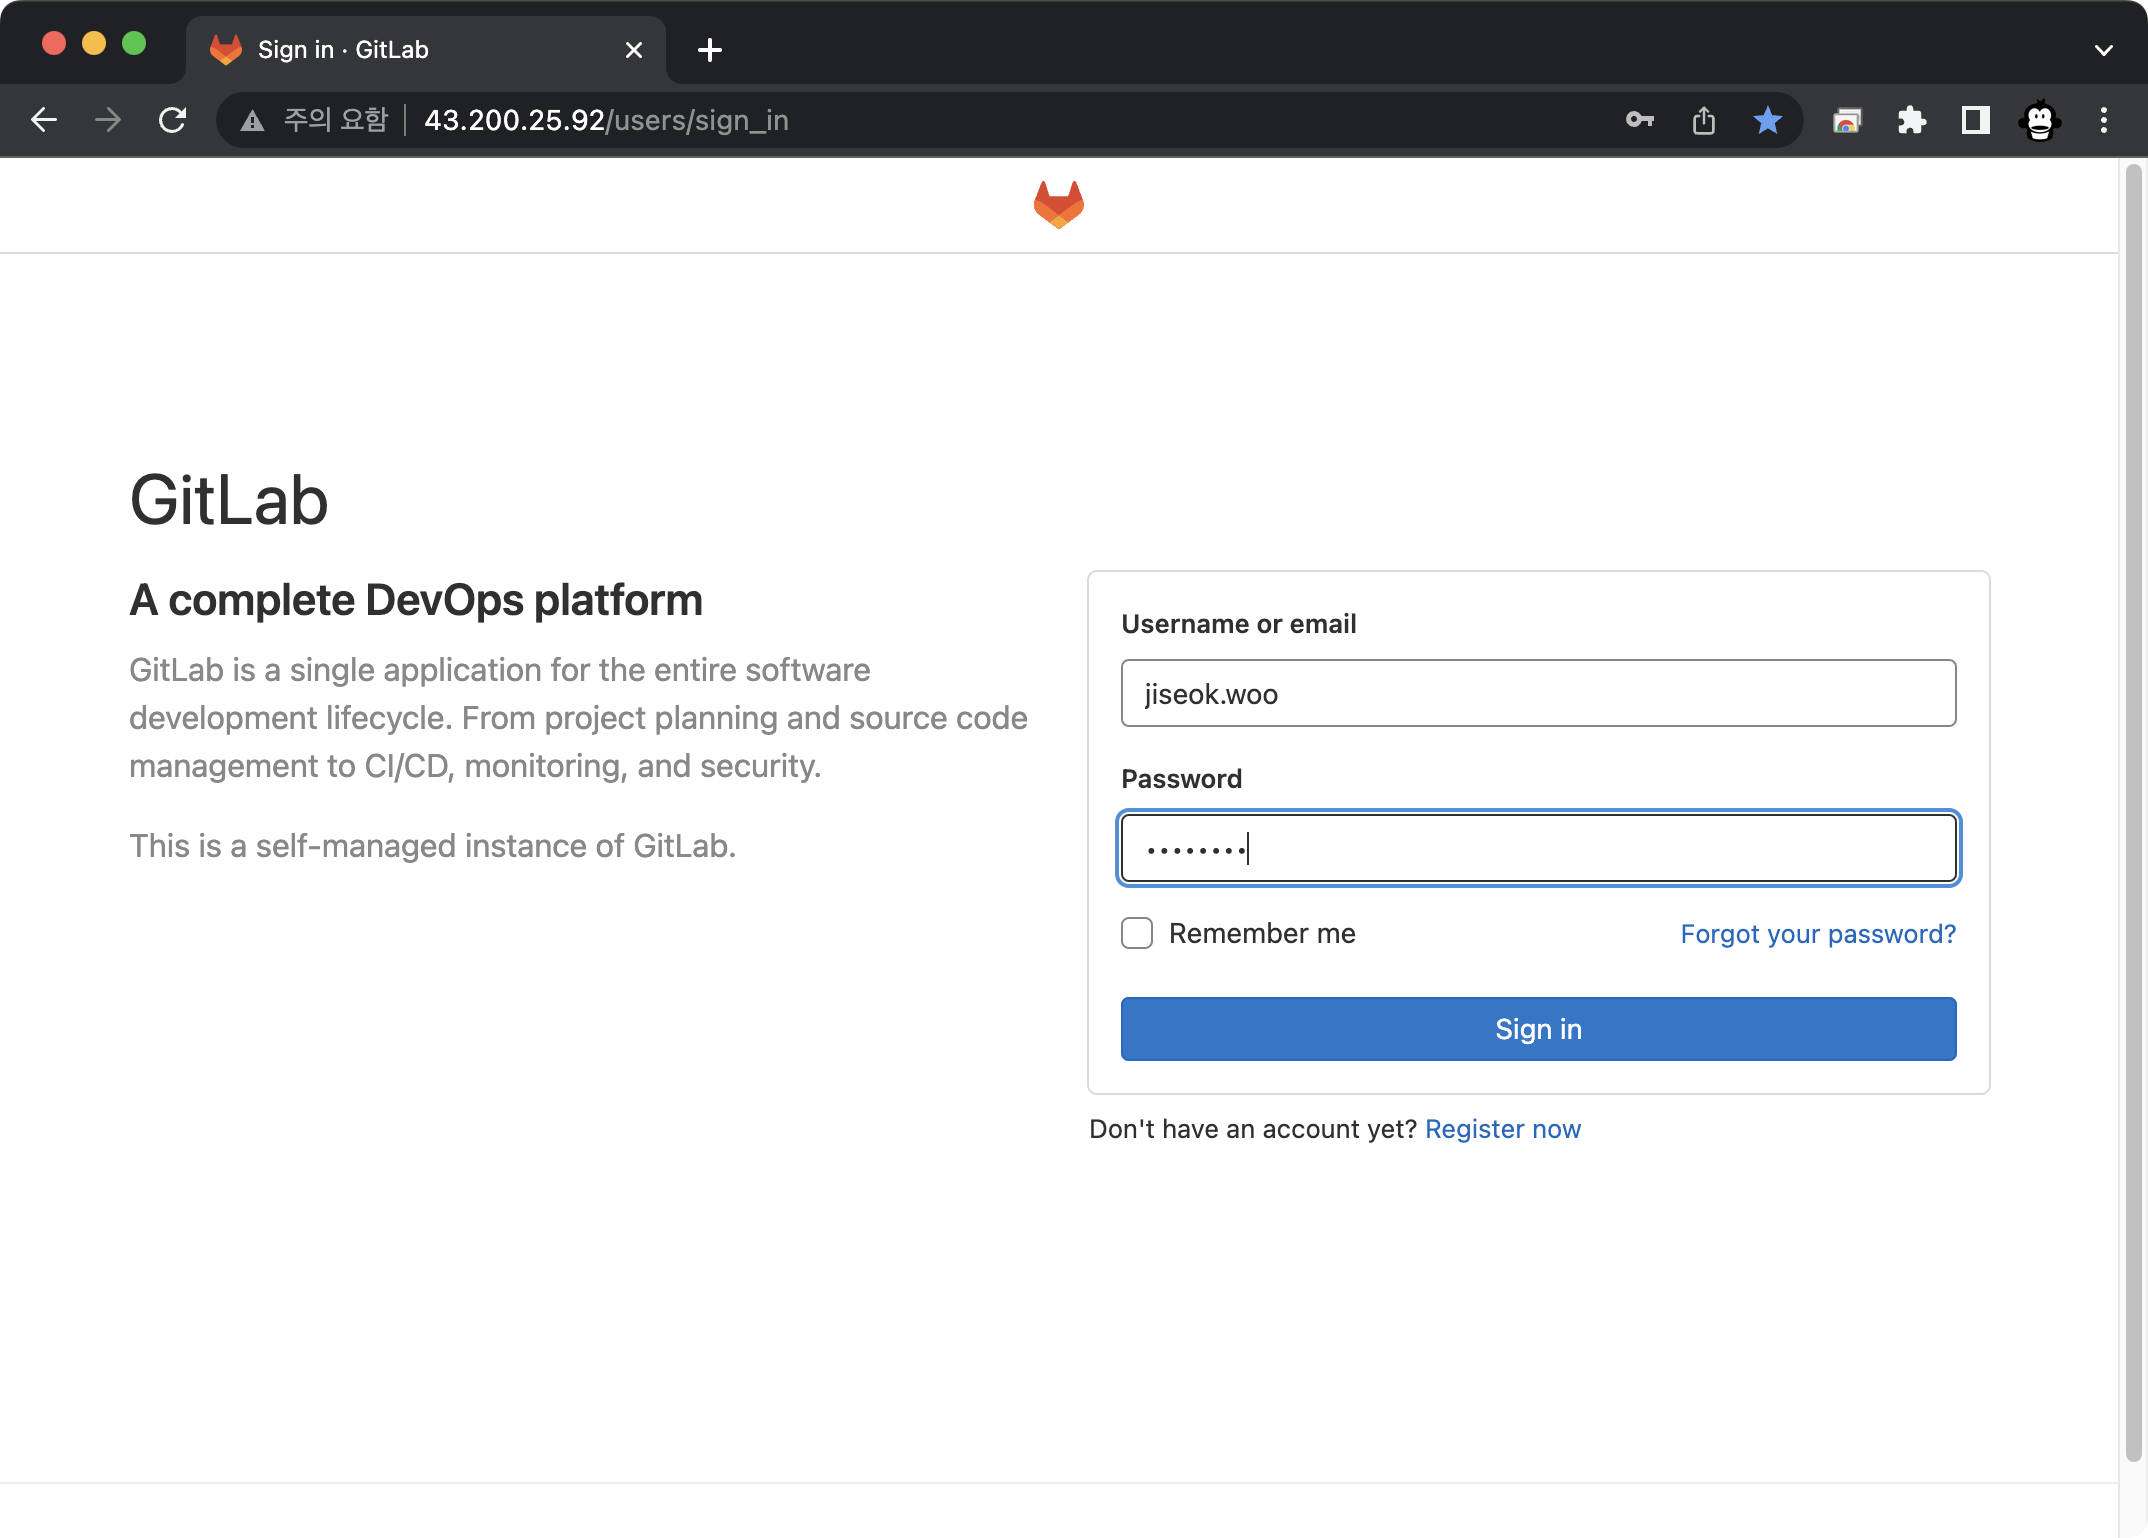Viewport: 2148px width, 1538px height.
Task: Open Chrome three-dot menu
Action: [2104, 120]
